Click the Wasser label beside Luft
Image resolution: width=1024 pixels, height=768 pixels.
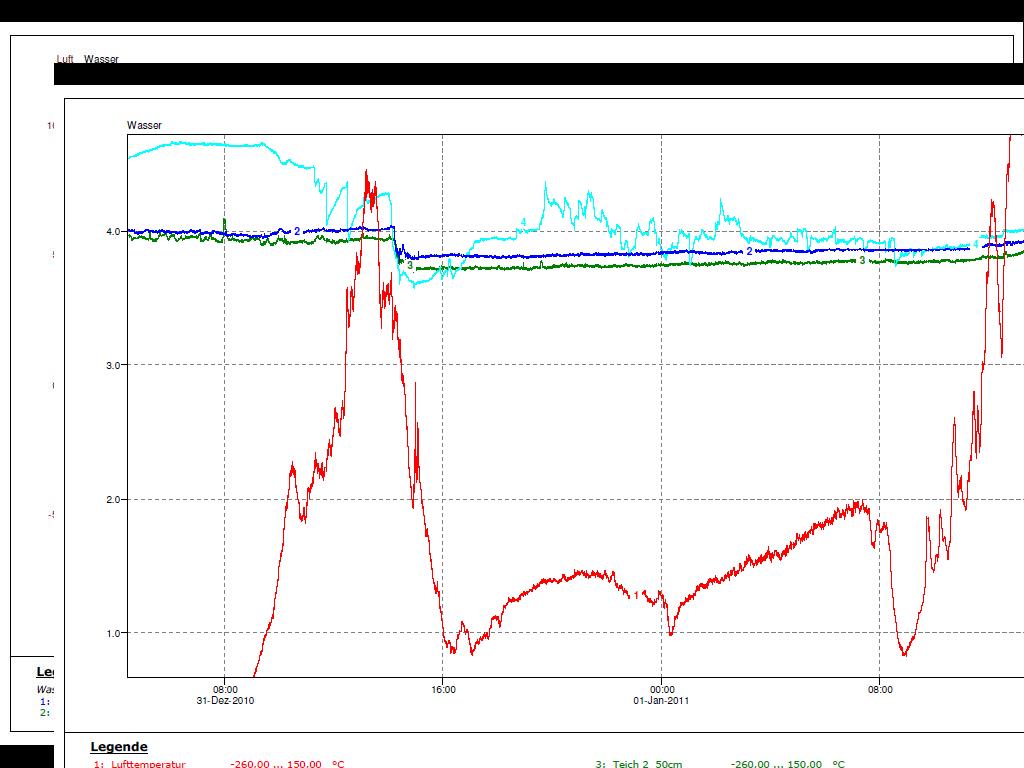101,59
